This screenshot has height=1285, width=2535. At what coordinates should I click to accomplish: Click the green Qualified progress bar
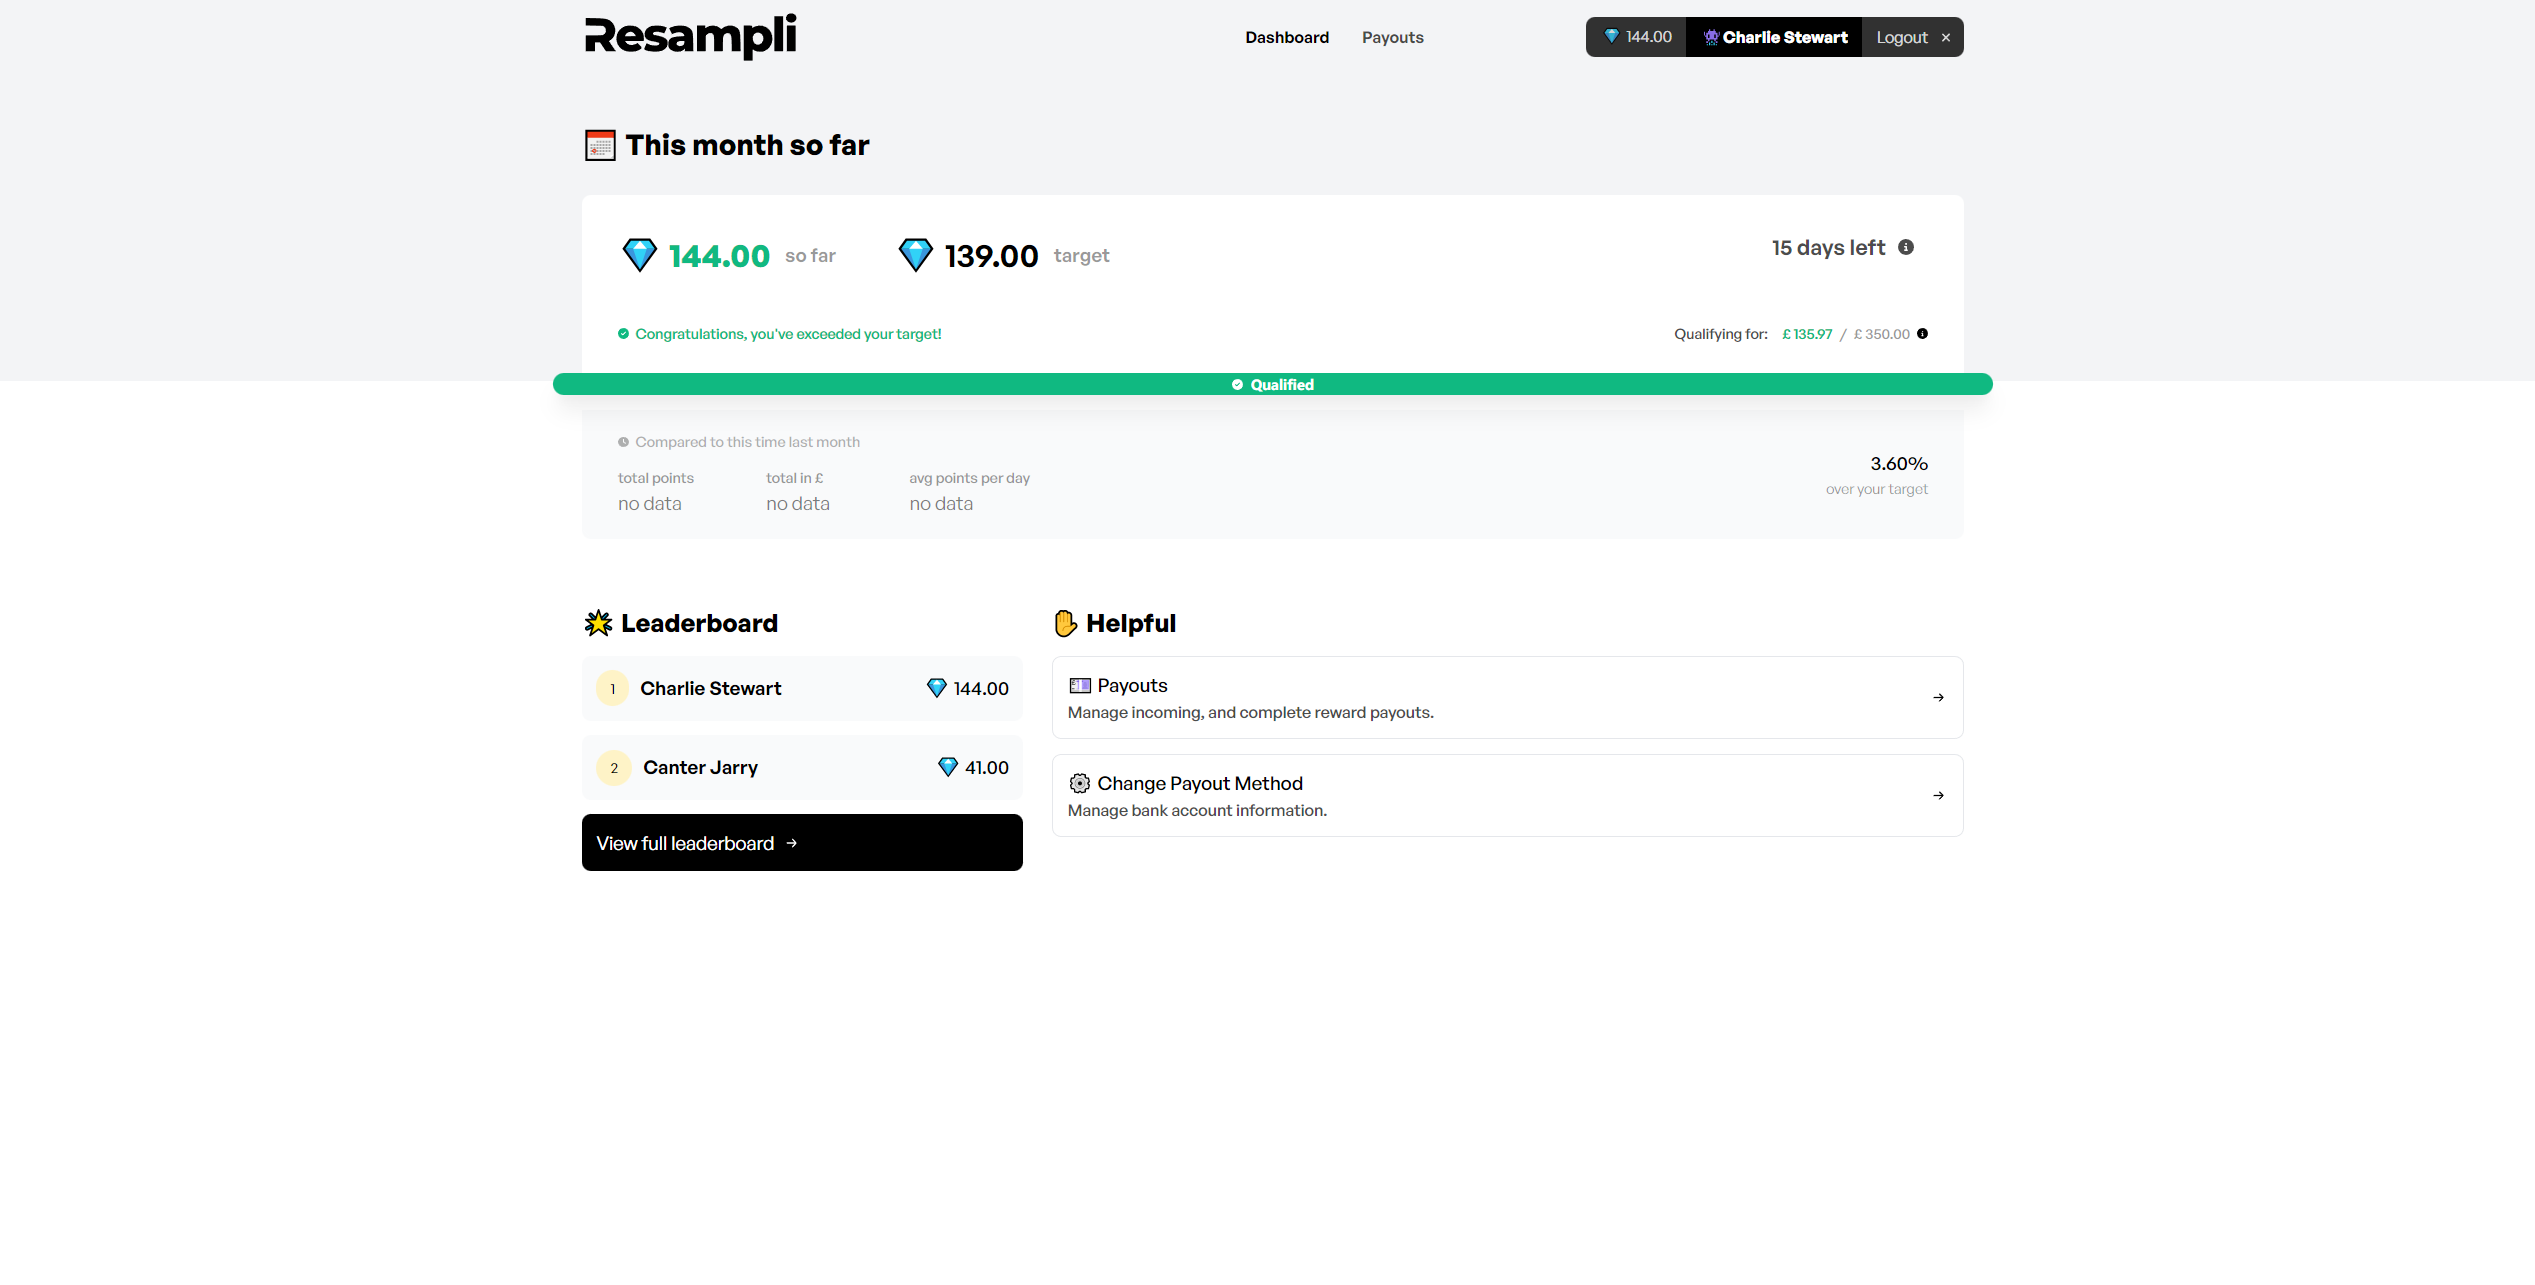pyautogui.click(x=1272, y=384)
